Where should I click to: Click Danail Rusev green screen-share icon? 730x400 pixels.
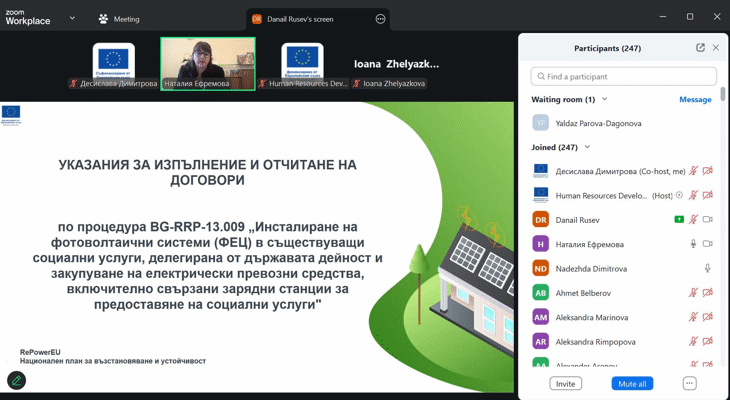[x=679, y=219]
